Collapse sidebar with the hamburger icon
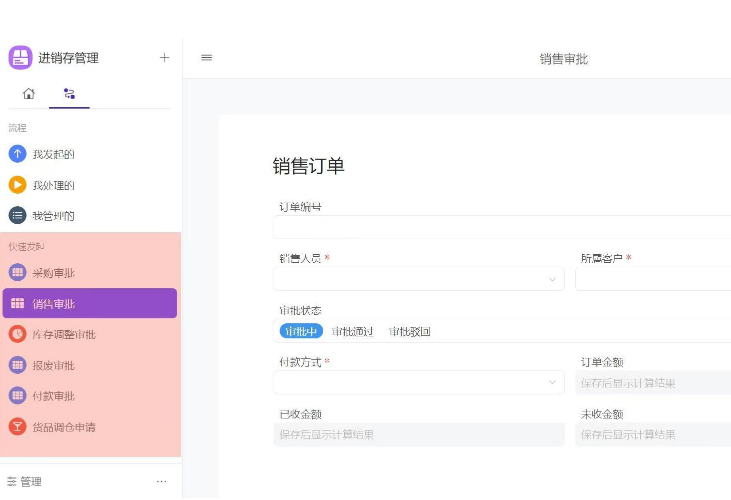The image size is (731, 500). pos(207,58)
